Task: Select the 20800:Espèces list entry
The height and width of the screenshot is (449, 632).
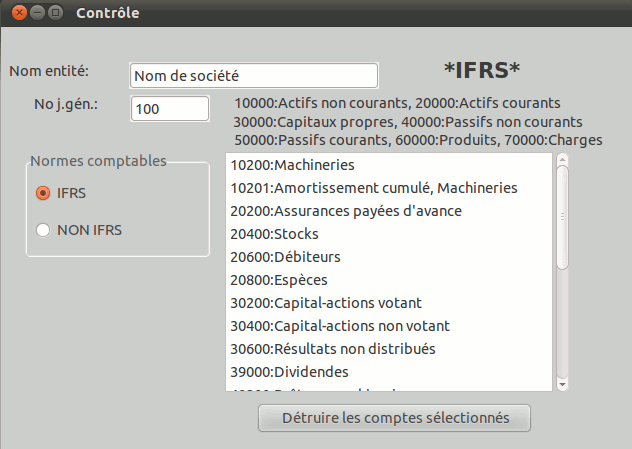Action: coord(278,280)
